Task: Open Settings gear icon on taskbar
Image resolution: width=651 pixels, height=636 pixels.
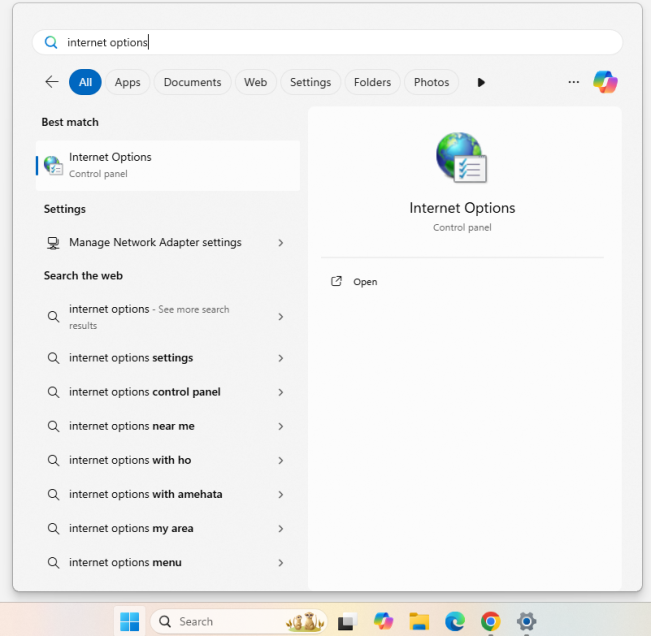Action: 526,621
